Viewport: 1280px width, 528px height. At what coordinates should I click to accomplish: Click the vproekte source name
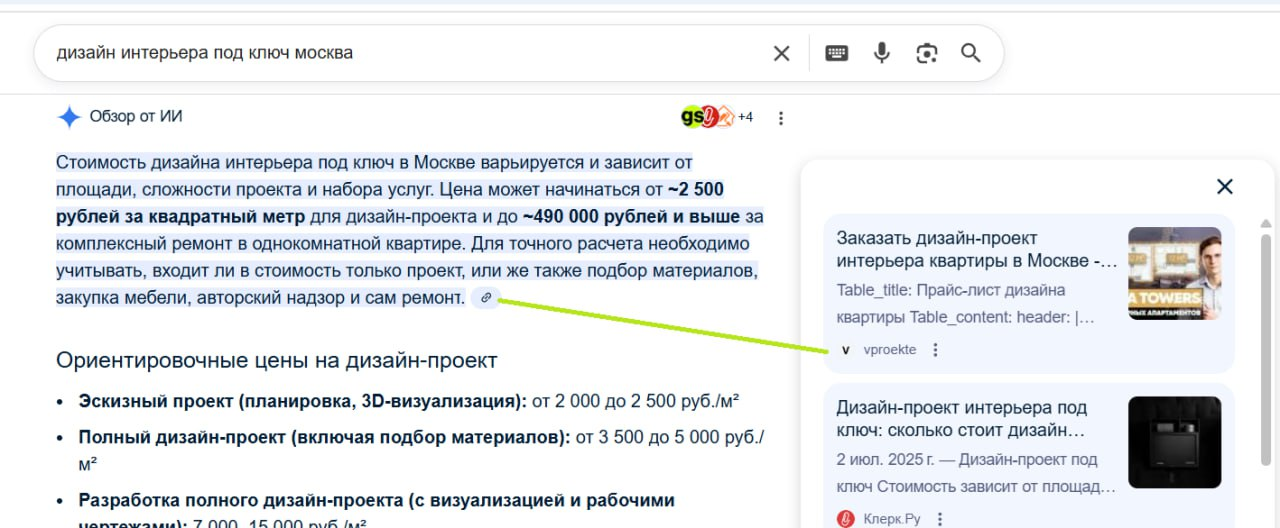pos(889,350)
